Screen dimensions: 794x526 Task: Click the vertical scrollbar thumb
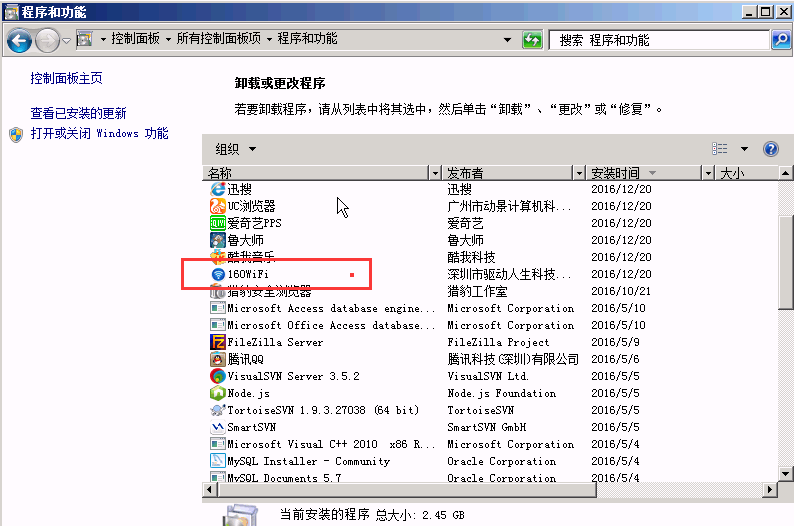(x=785, y=262)
